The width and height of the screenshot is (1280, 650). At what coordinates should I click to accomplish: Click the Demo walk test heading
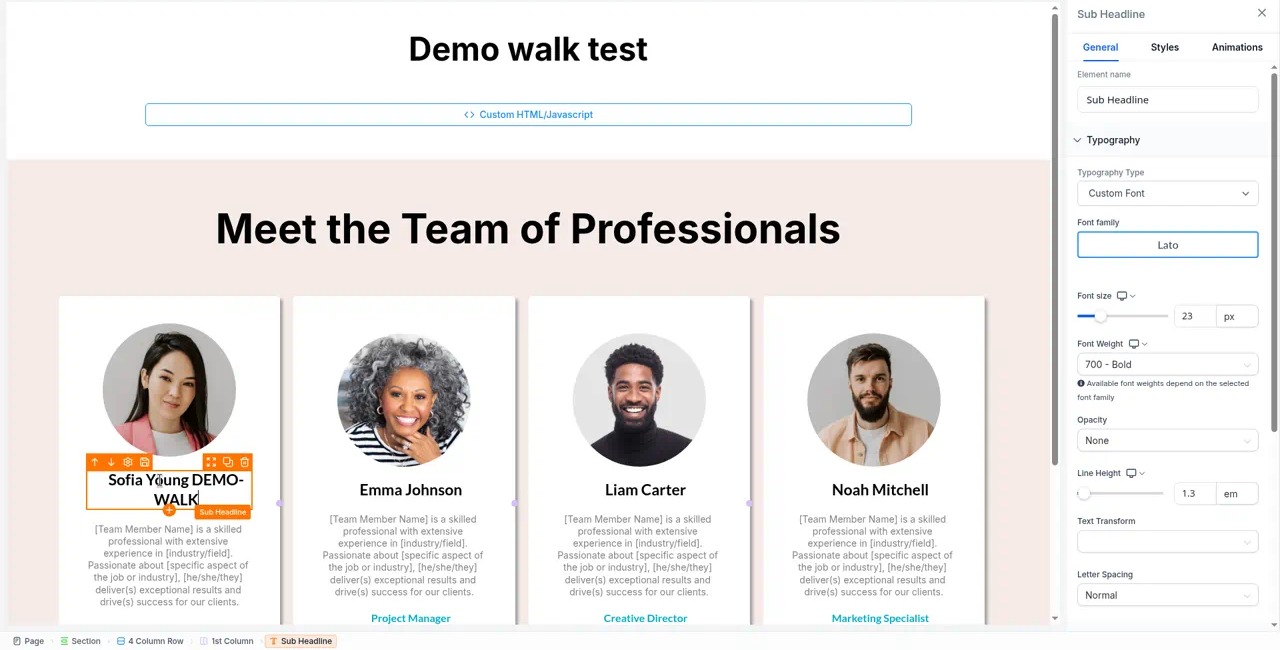point(528,49)
